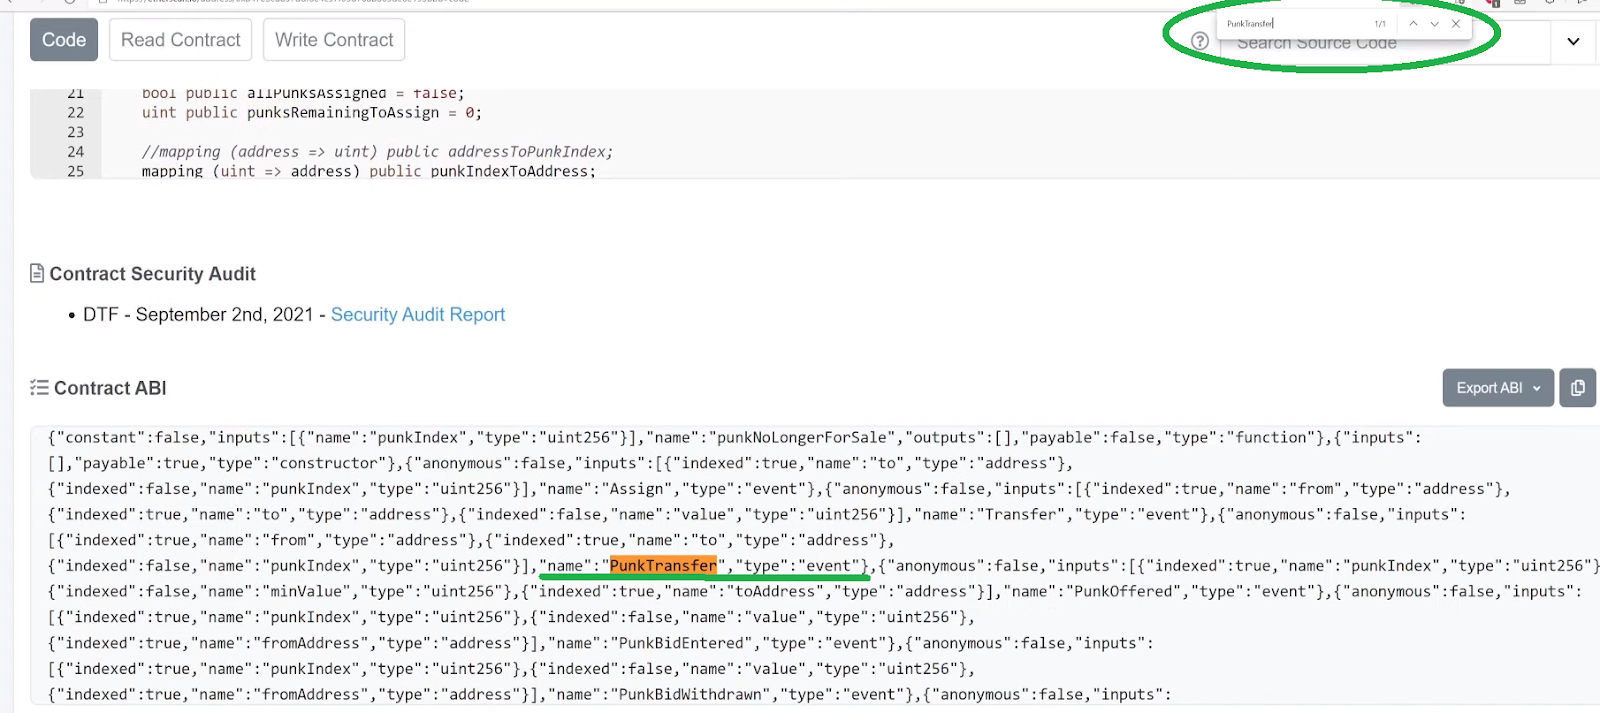Click "punkNoLongerForSale" in the ABI text
This screenshot has width=1600, height=713.
[802, 437]
